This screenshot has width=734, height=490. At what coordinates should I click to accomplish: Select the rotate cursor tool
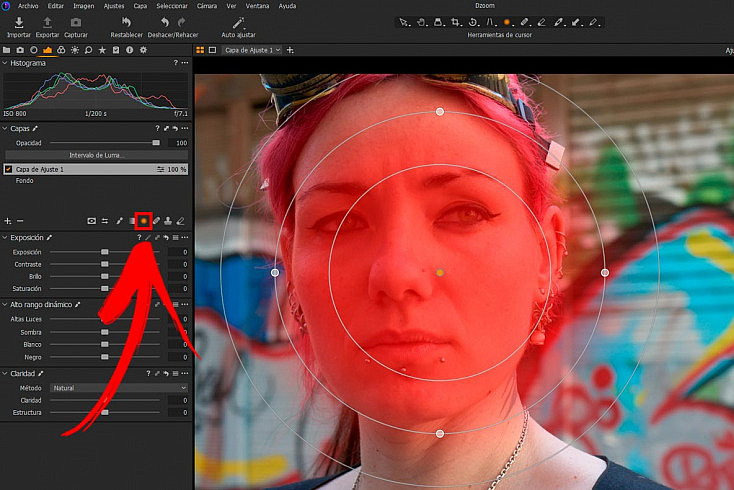[472, 22]
